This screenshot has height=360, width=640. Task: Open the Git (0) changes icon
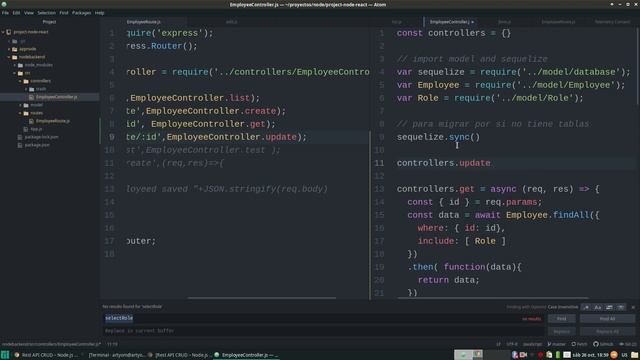click(x=628, y=344)
